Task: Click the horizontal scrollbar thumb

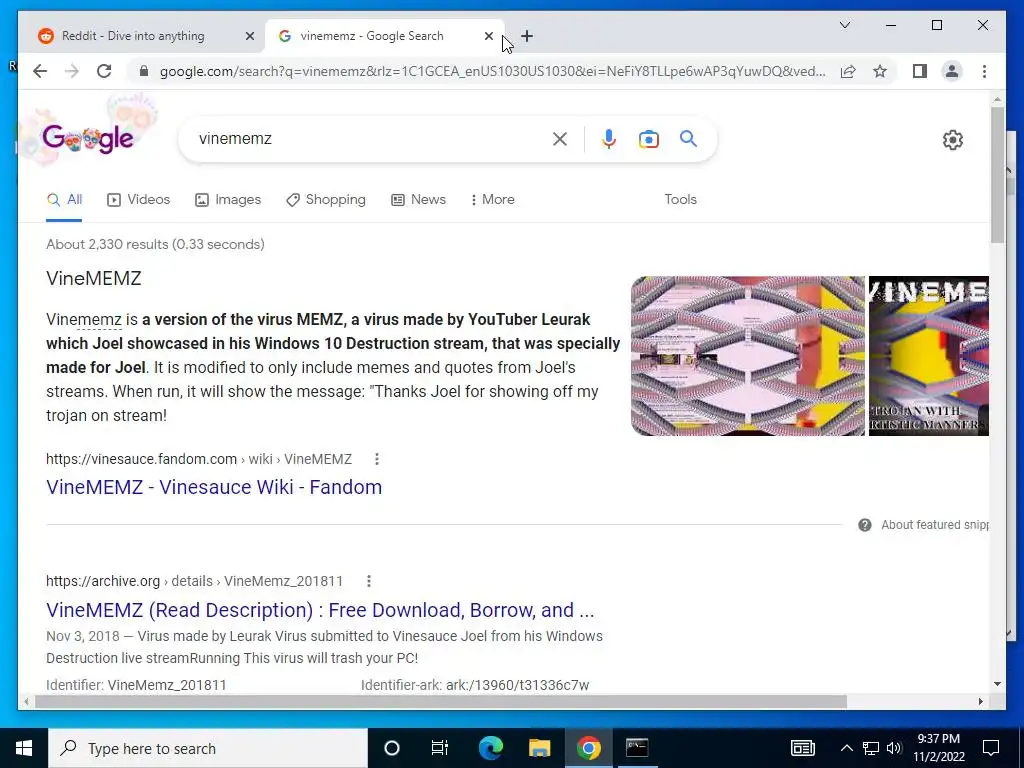Action: [x=441, y=701]
